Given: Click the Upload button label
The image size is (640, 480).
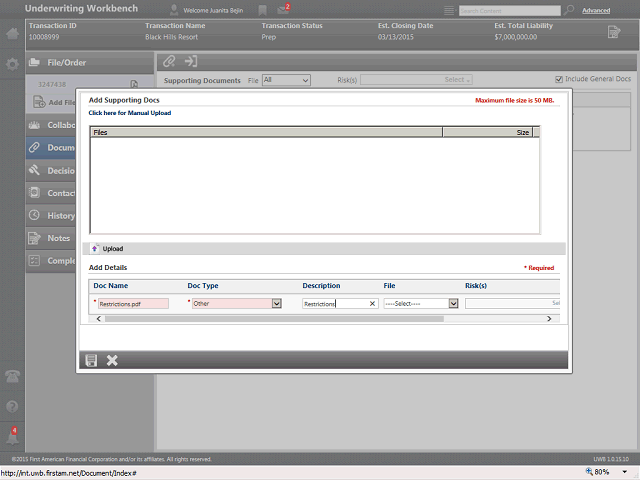Looking at the screenshot, I should pyautogui.click(x=113, y=249).
